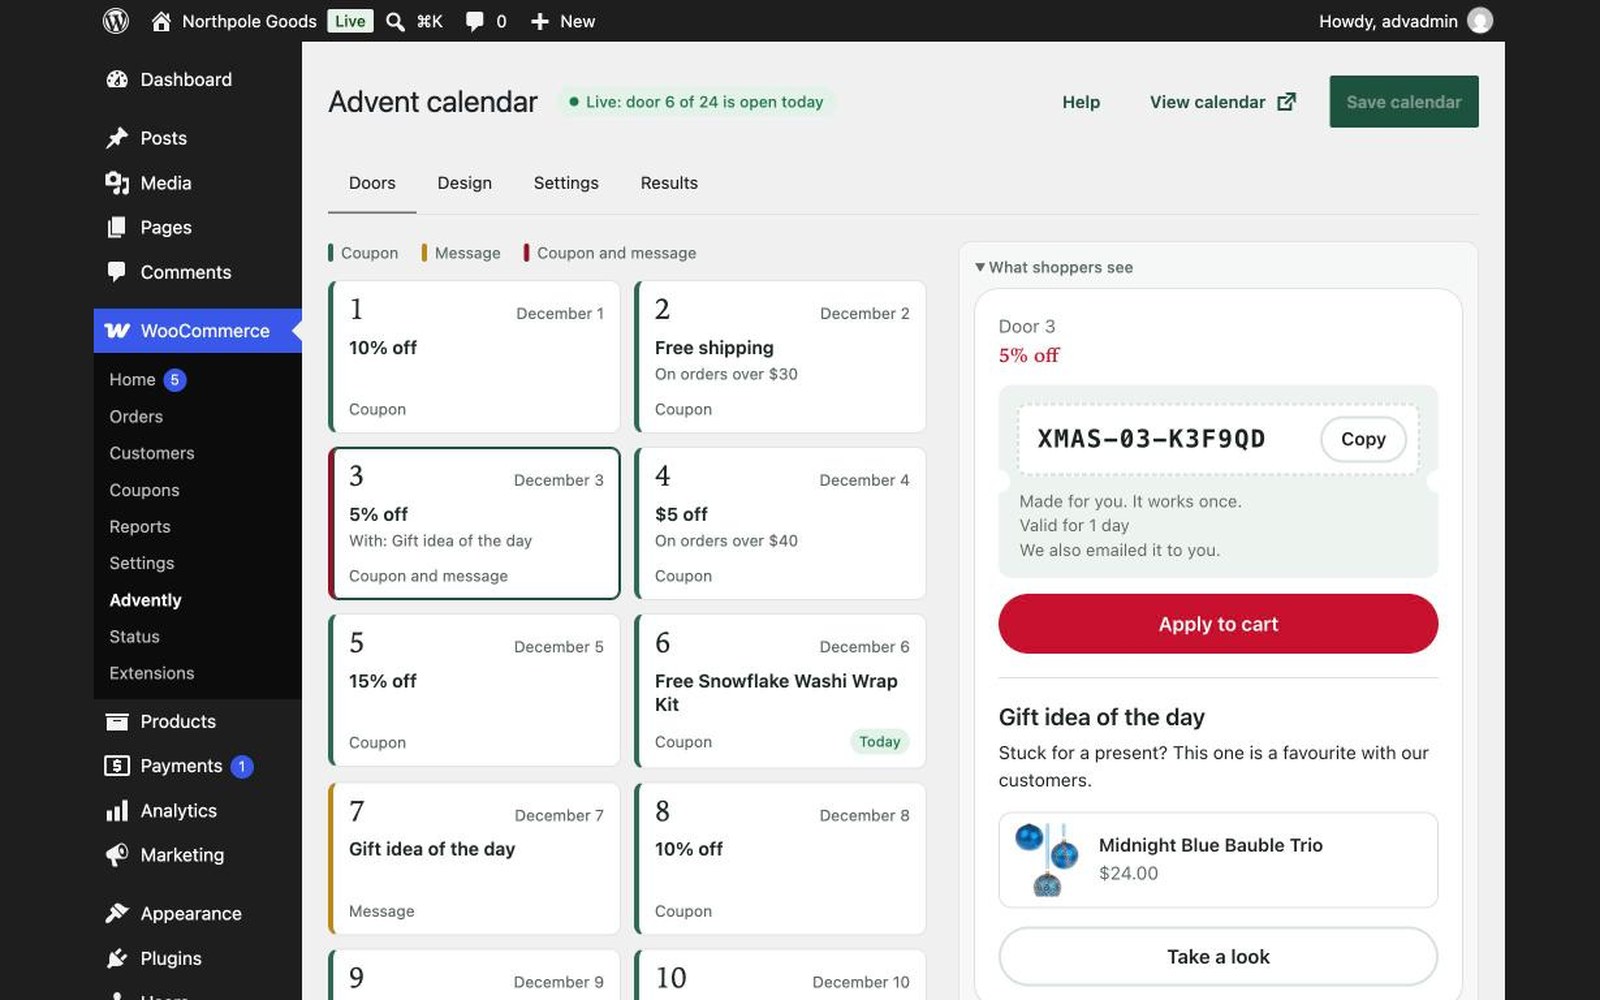Click the Analytics bar chart icon
This screenshot has width=1600, height=1000.
pyautogui.click(x=117, y=811)
